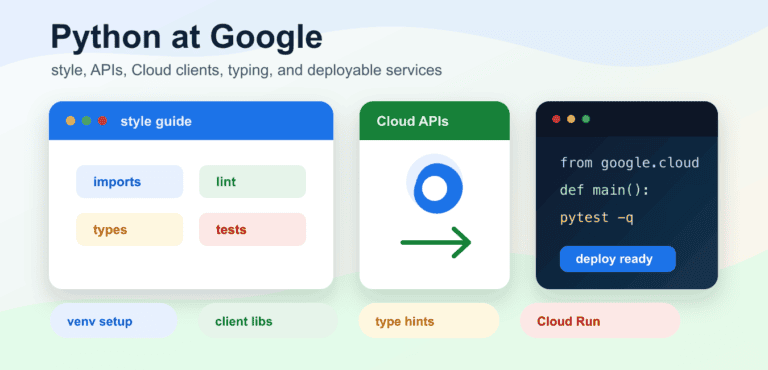
Task: Click the yellow dot in style guide header
Action: coord(71,121)
